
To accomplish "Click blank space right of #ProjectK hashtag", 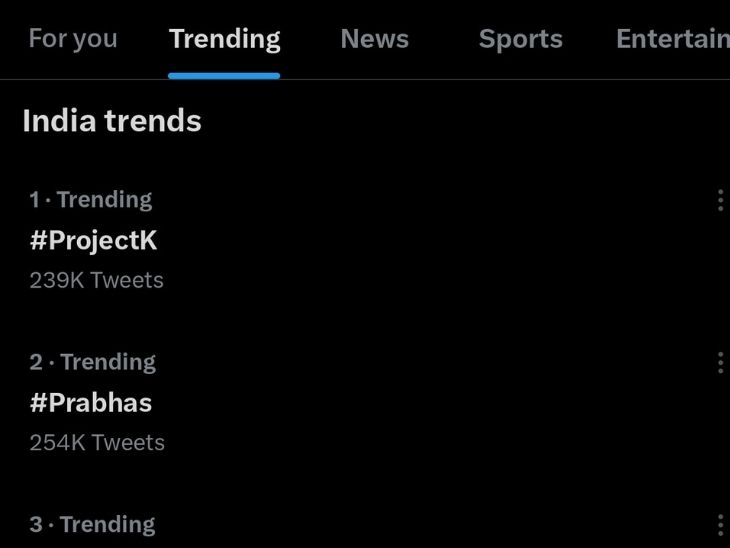I will coord(430,241).
